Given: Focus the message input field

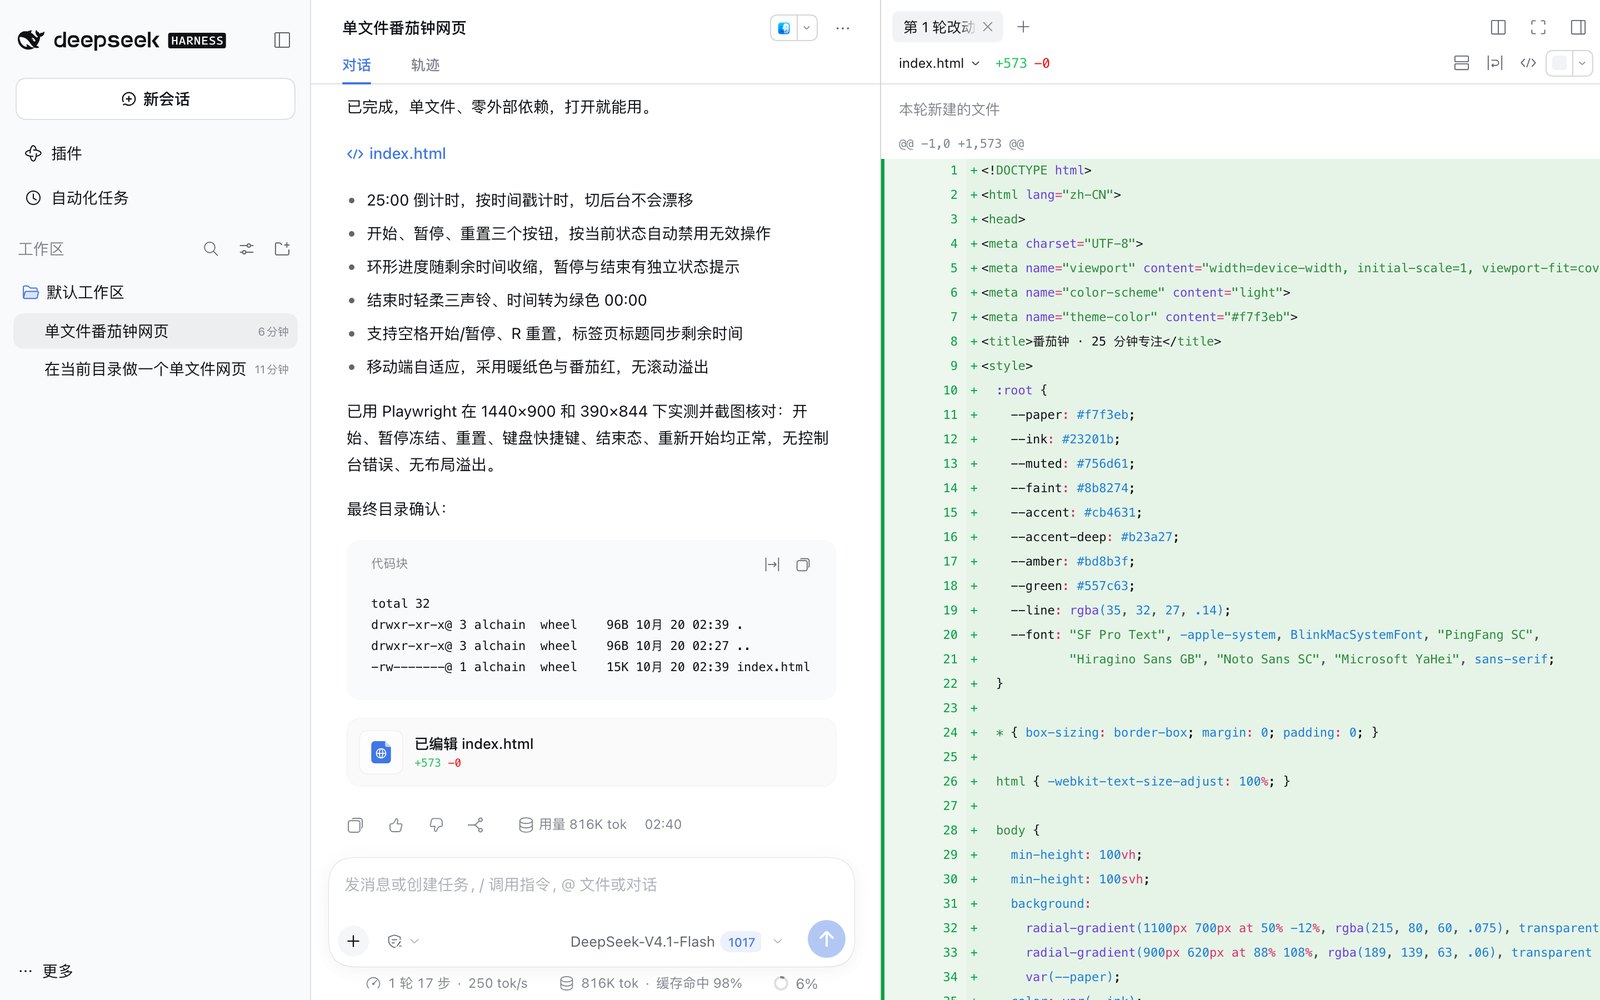Looking at the screenshot, I should pos(591,885).
